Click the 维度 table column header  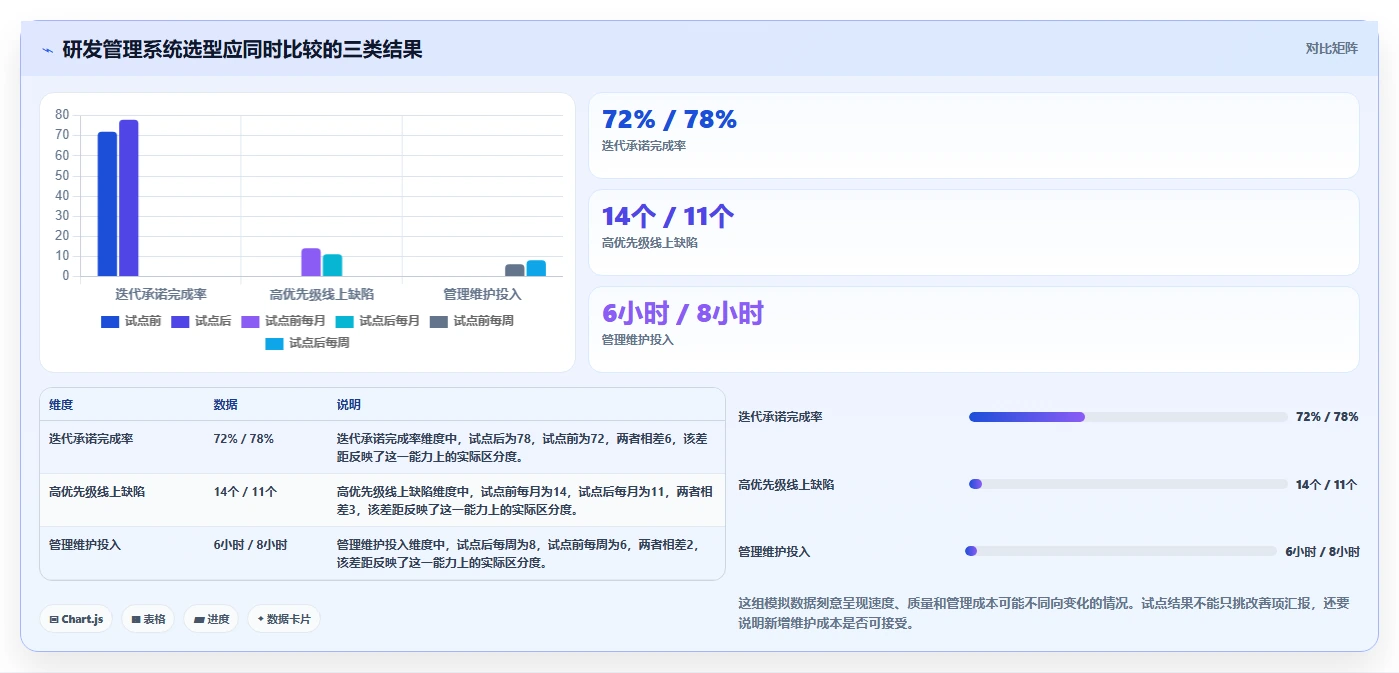point(61,405)
